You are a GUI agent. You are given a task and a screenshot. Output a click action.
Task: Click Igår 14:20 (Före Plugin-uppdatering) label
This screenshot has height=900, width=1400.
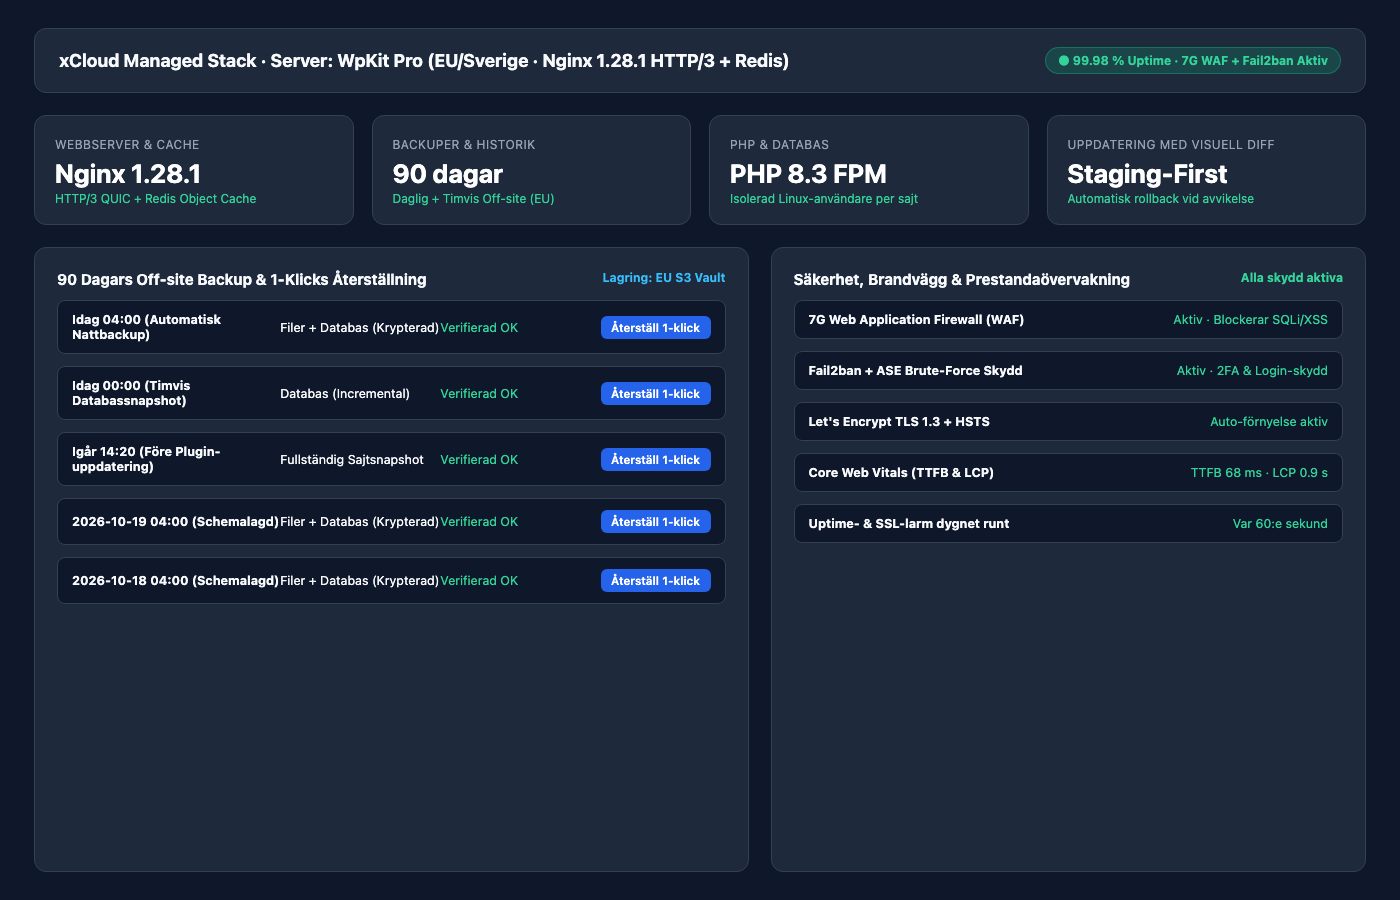click(x=146, y=459)
